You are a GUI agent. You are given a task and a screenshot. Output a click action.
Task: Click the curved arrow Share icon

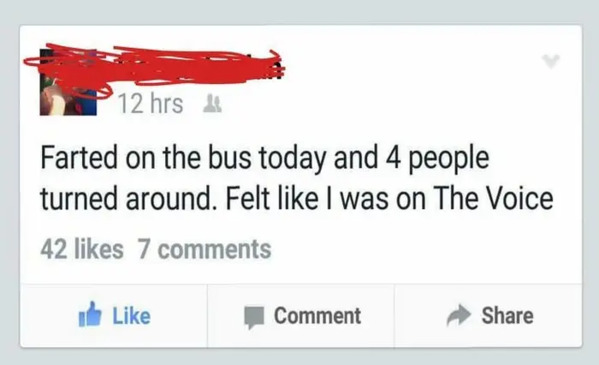pos(458,315)
